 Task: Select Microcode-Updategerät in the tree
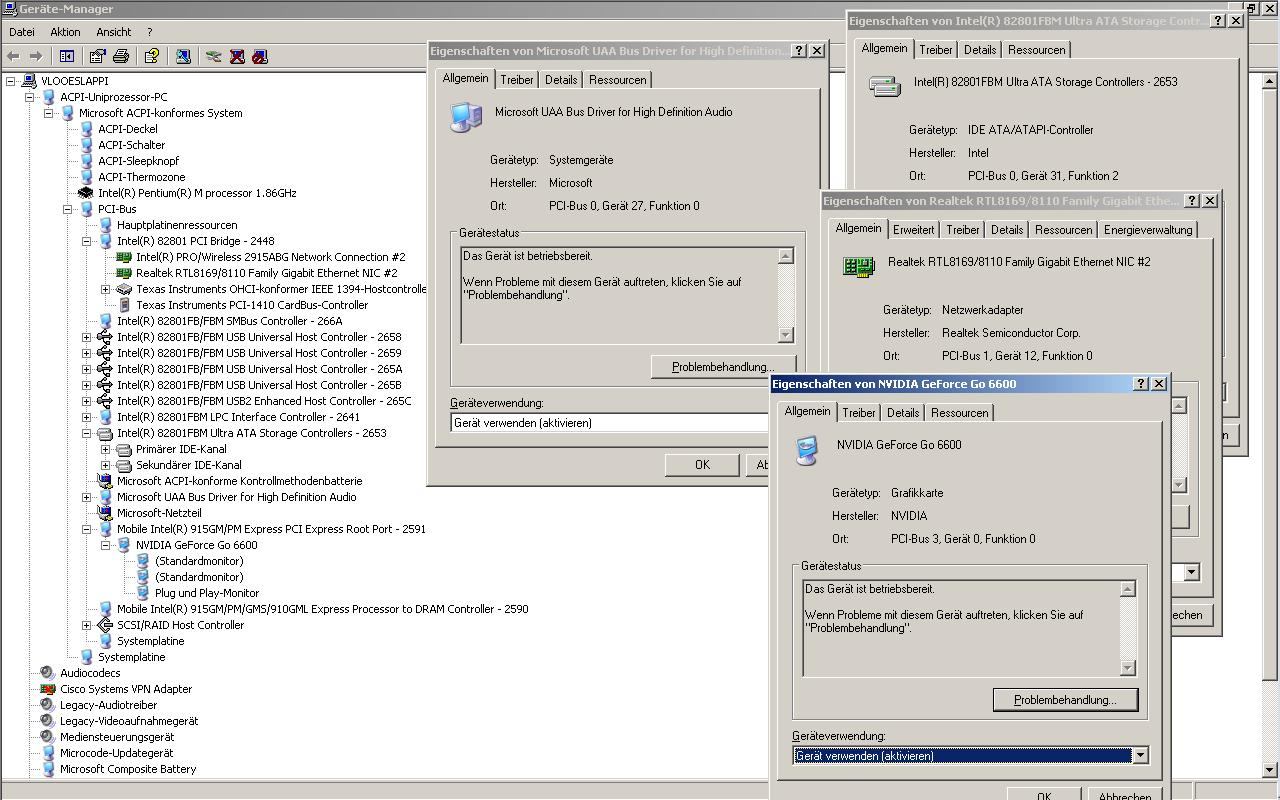point(116,753)
